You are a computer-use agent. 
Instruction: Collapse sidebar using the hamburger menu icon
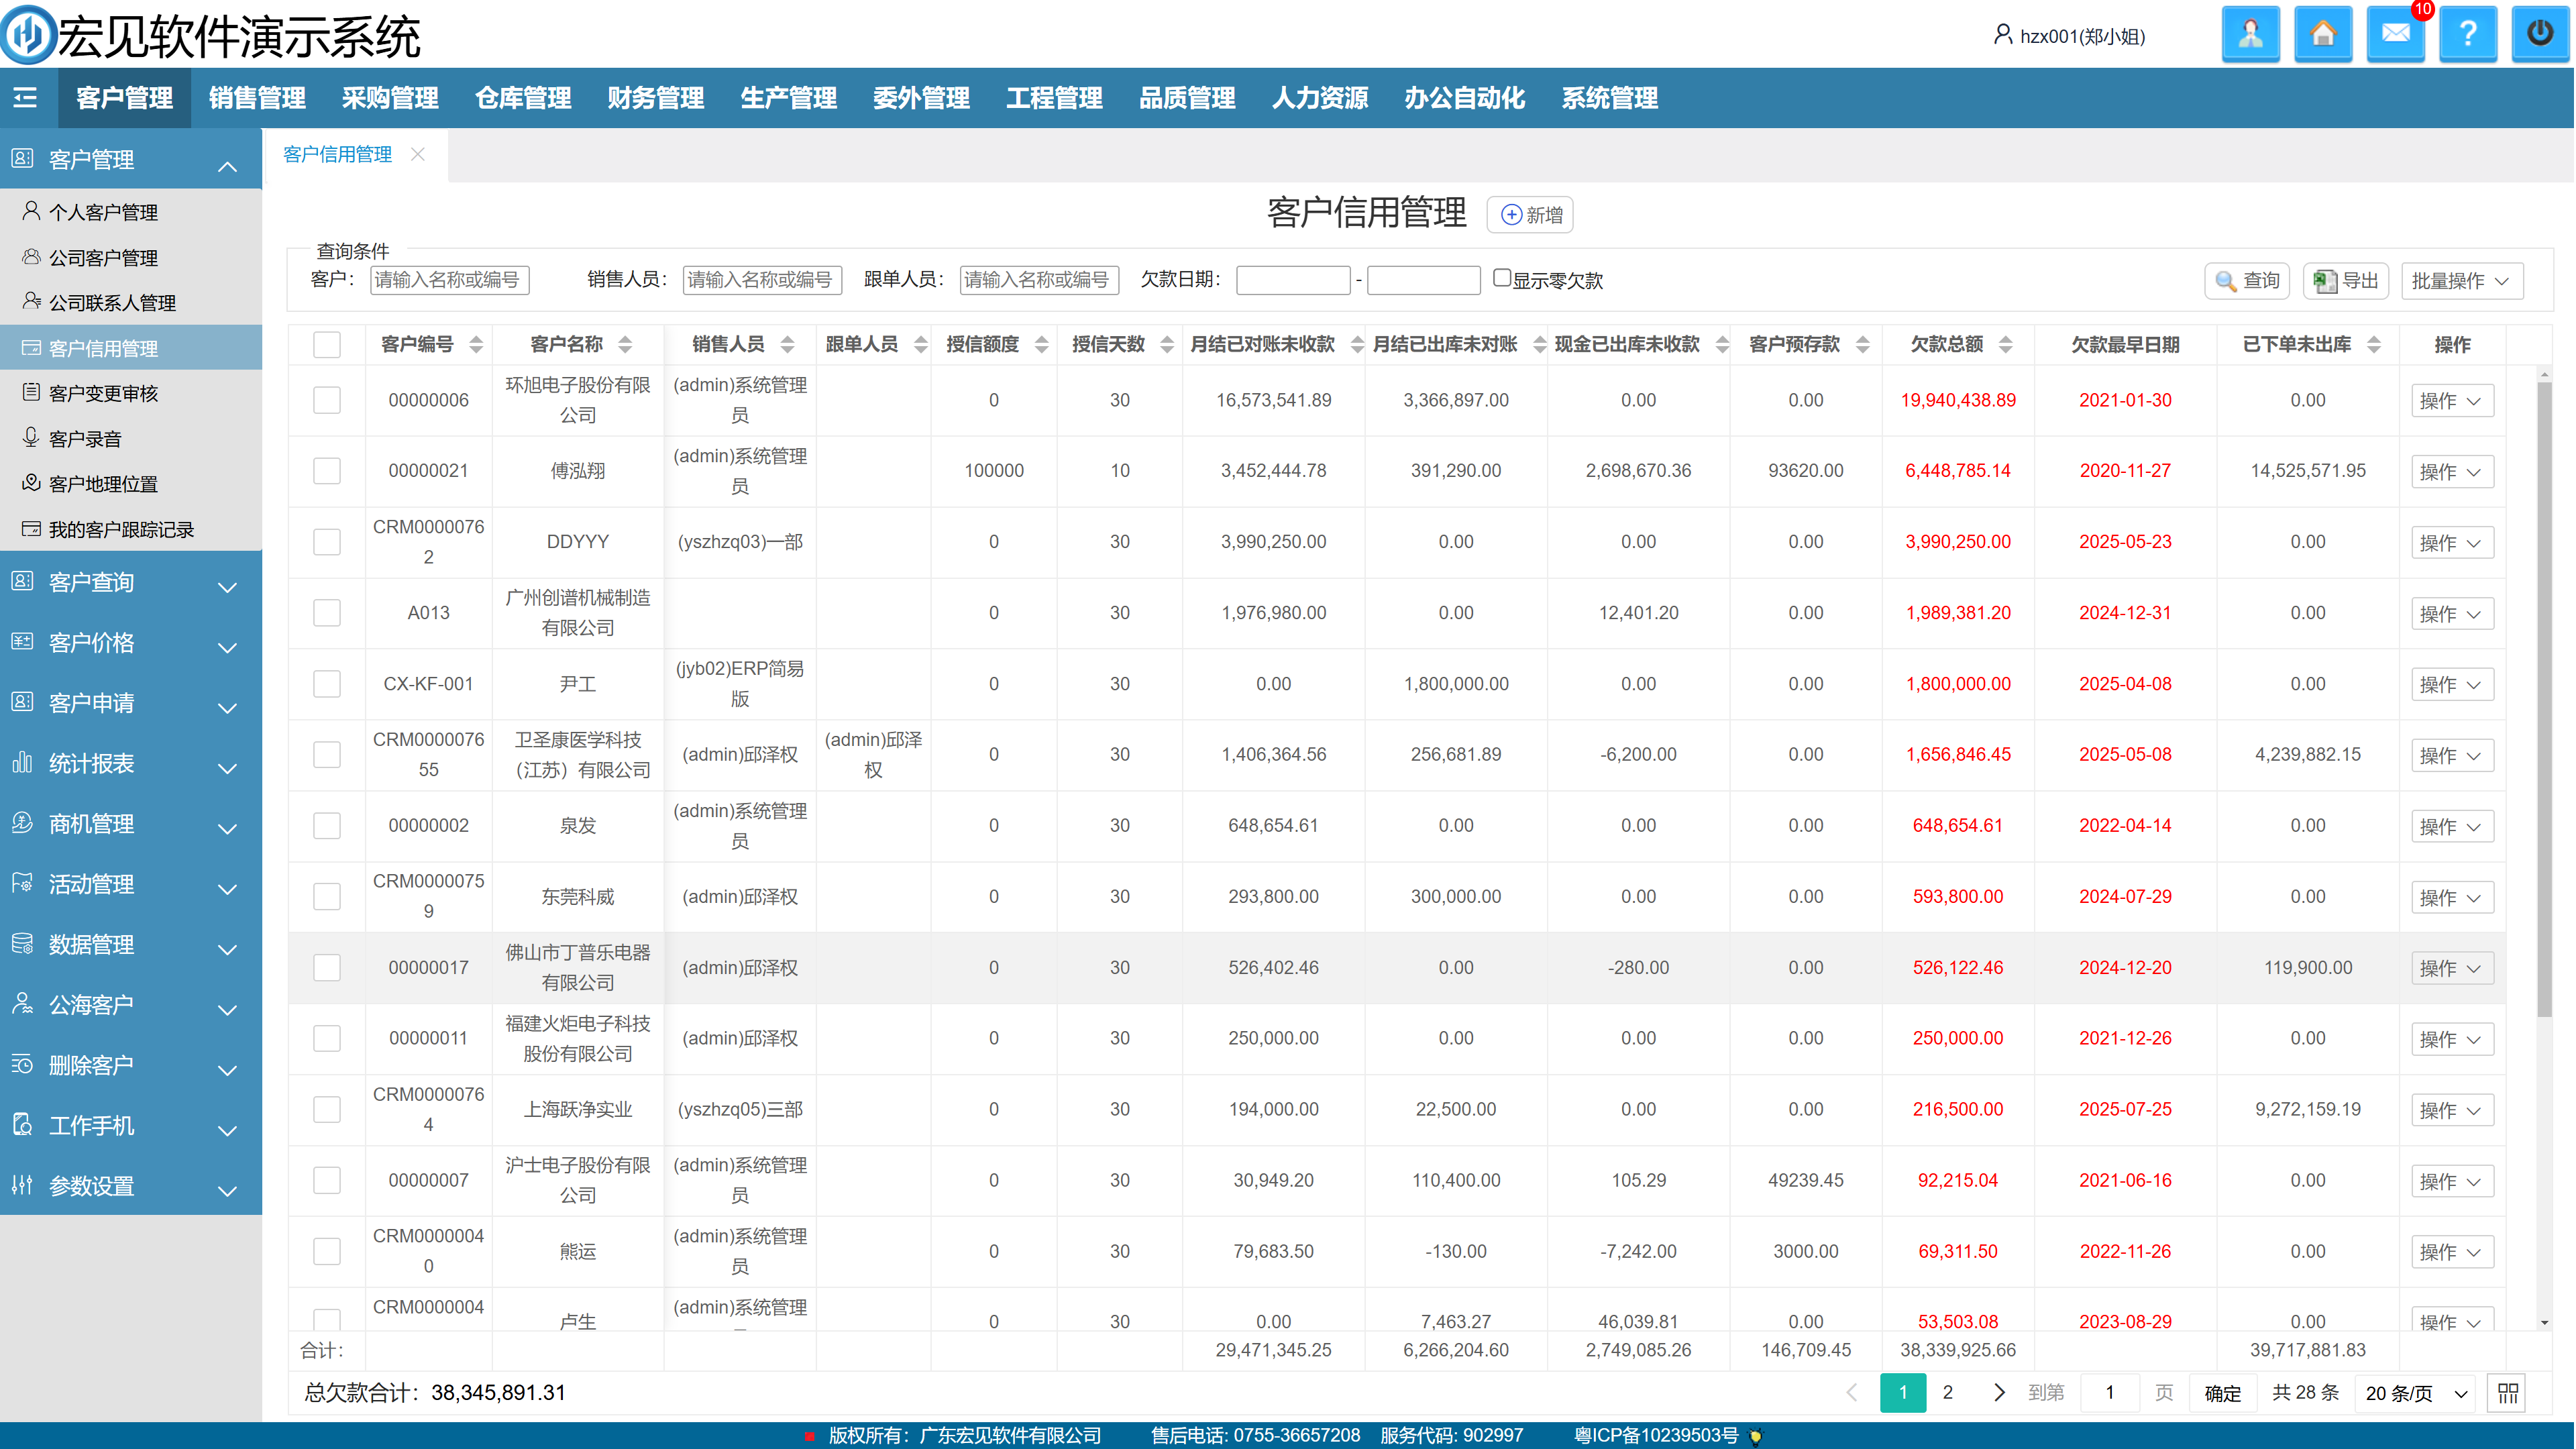click(26, 98)
